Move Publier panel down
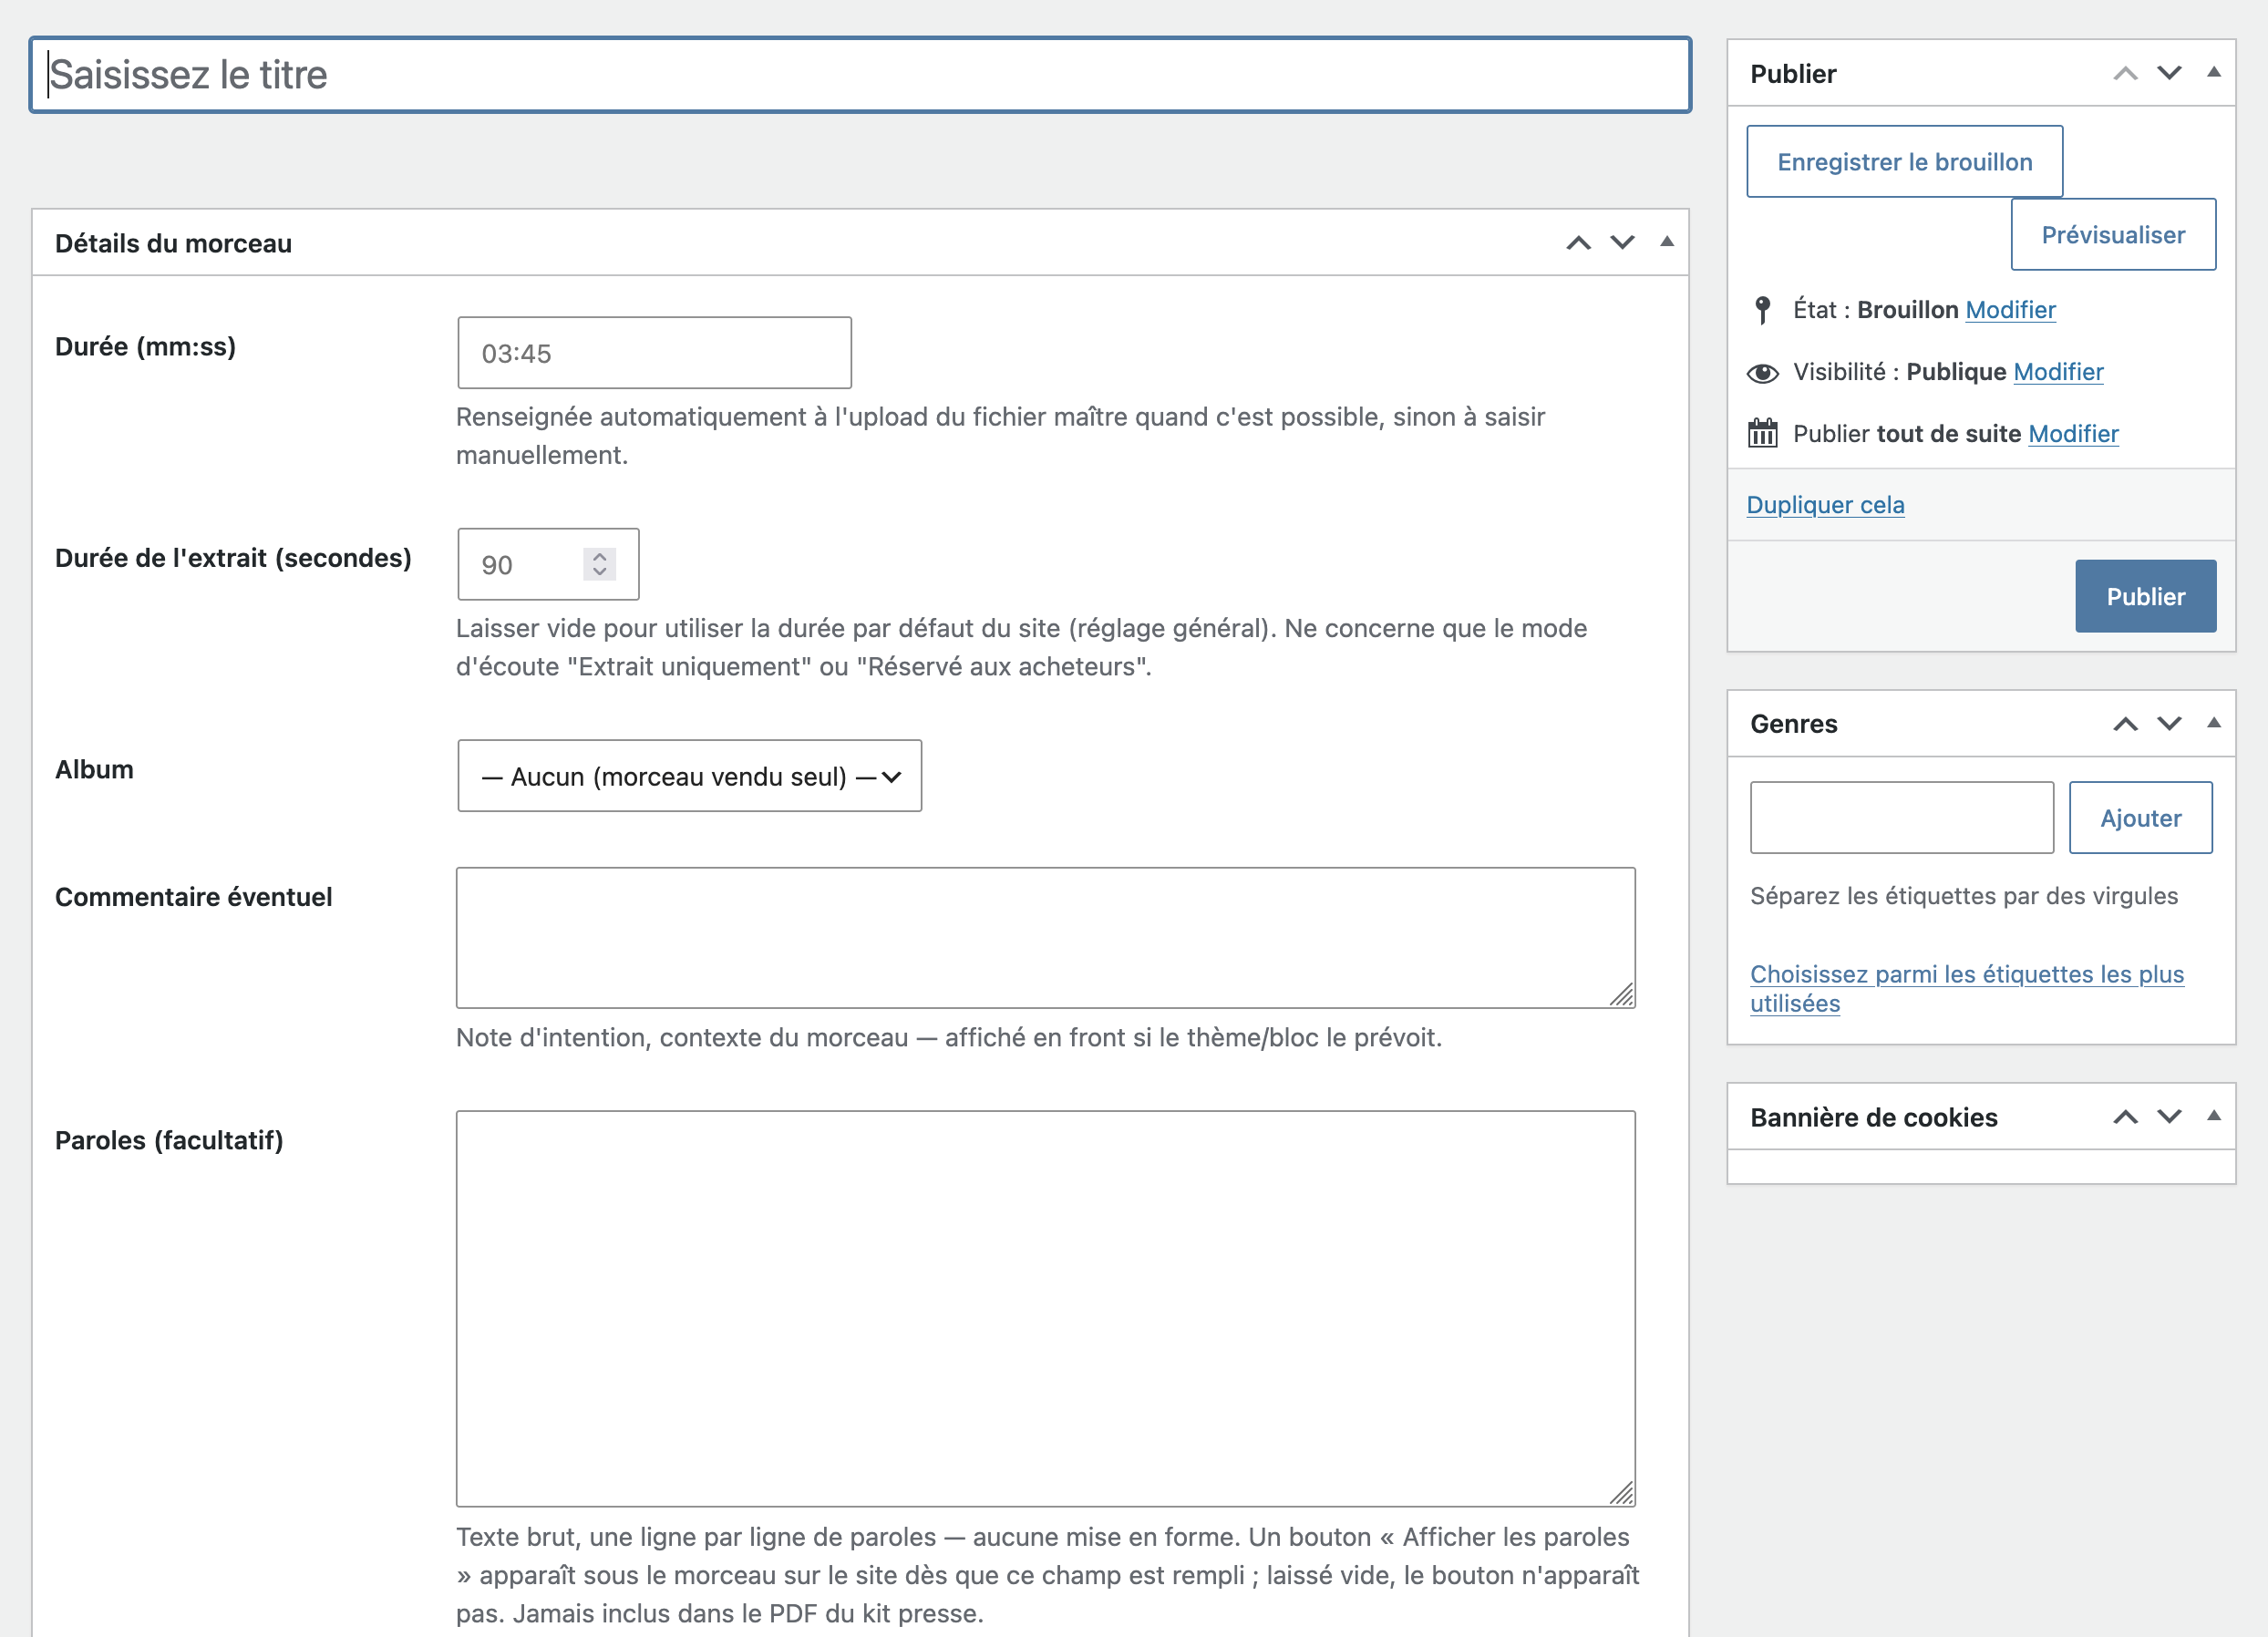This screenshot has width=2268, height=1637. point(2169,73)
